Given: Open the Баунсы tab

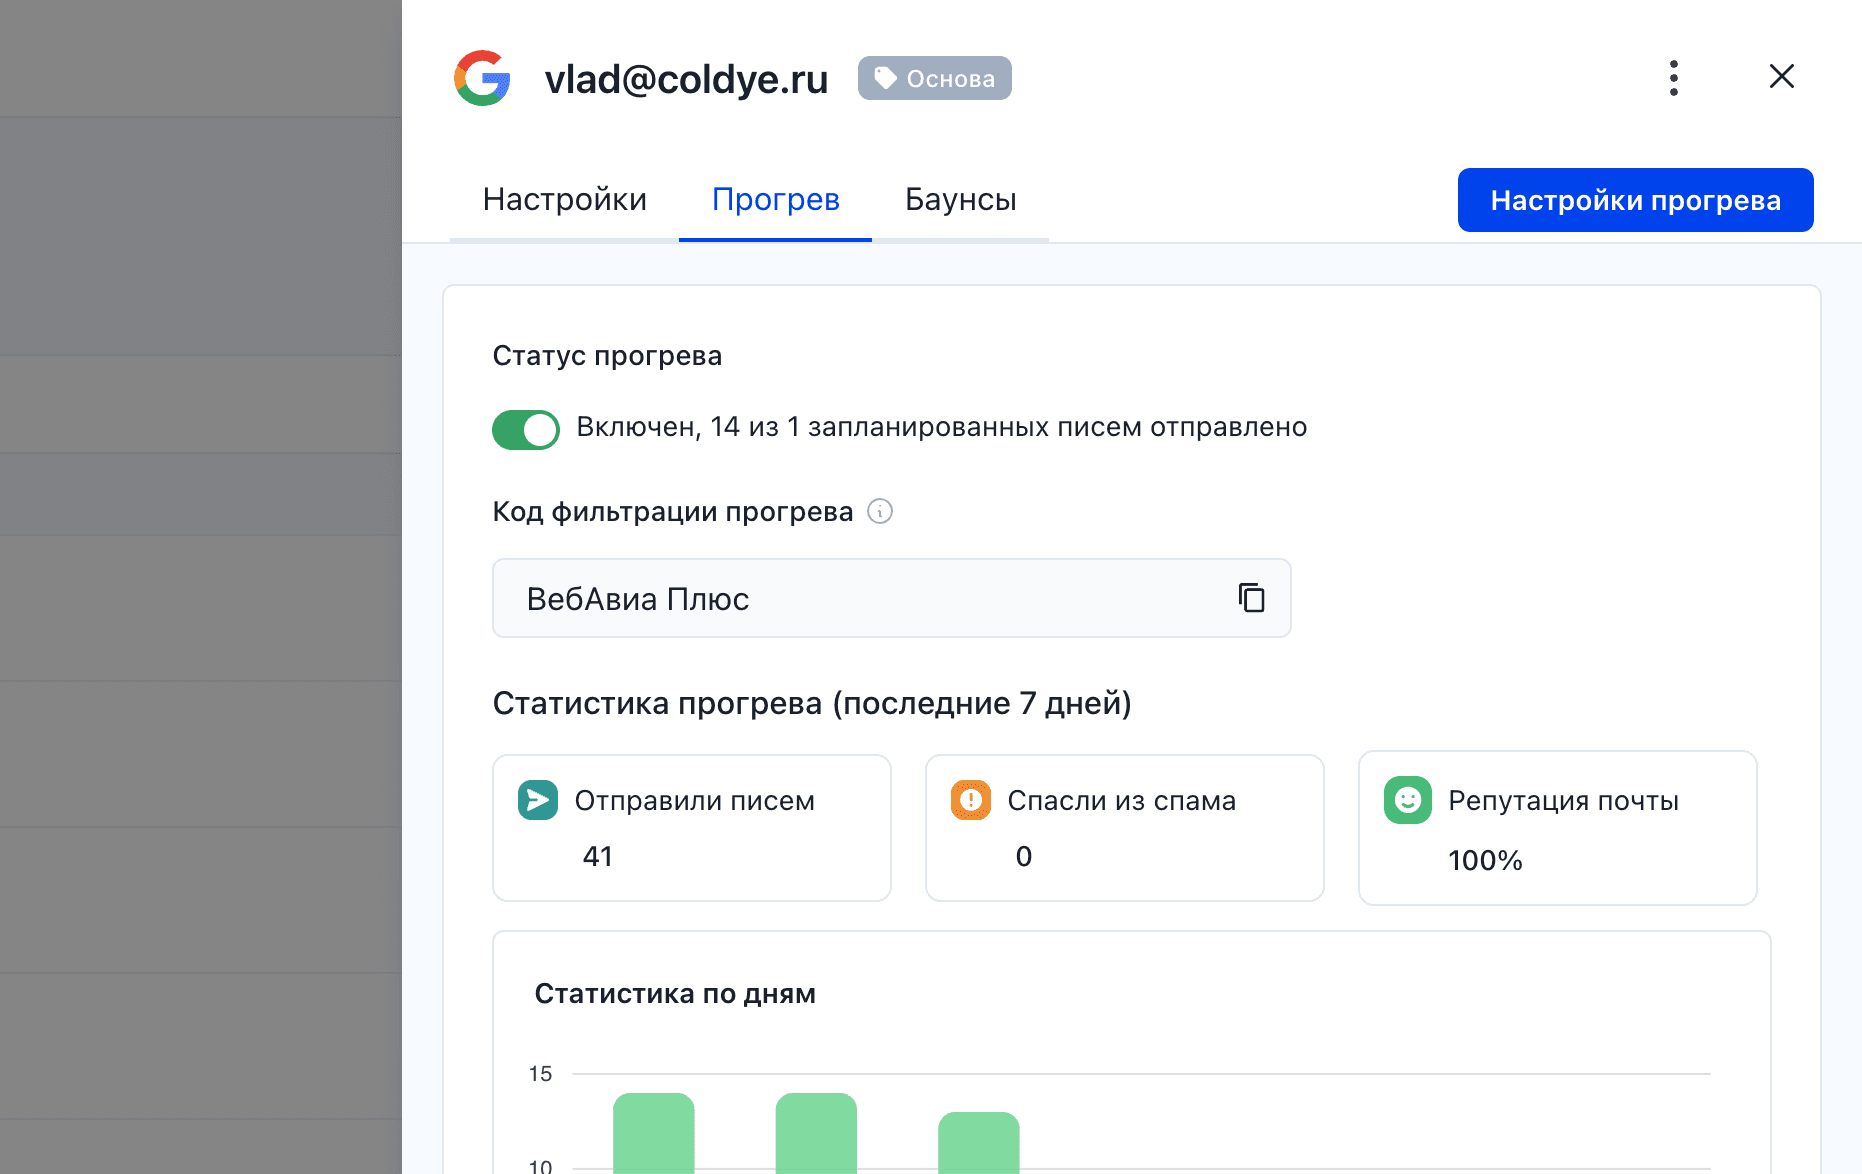Looking at the screenshot, I should point(960,200).
